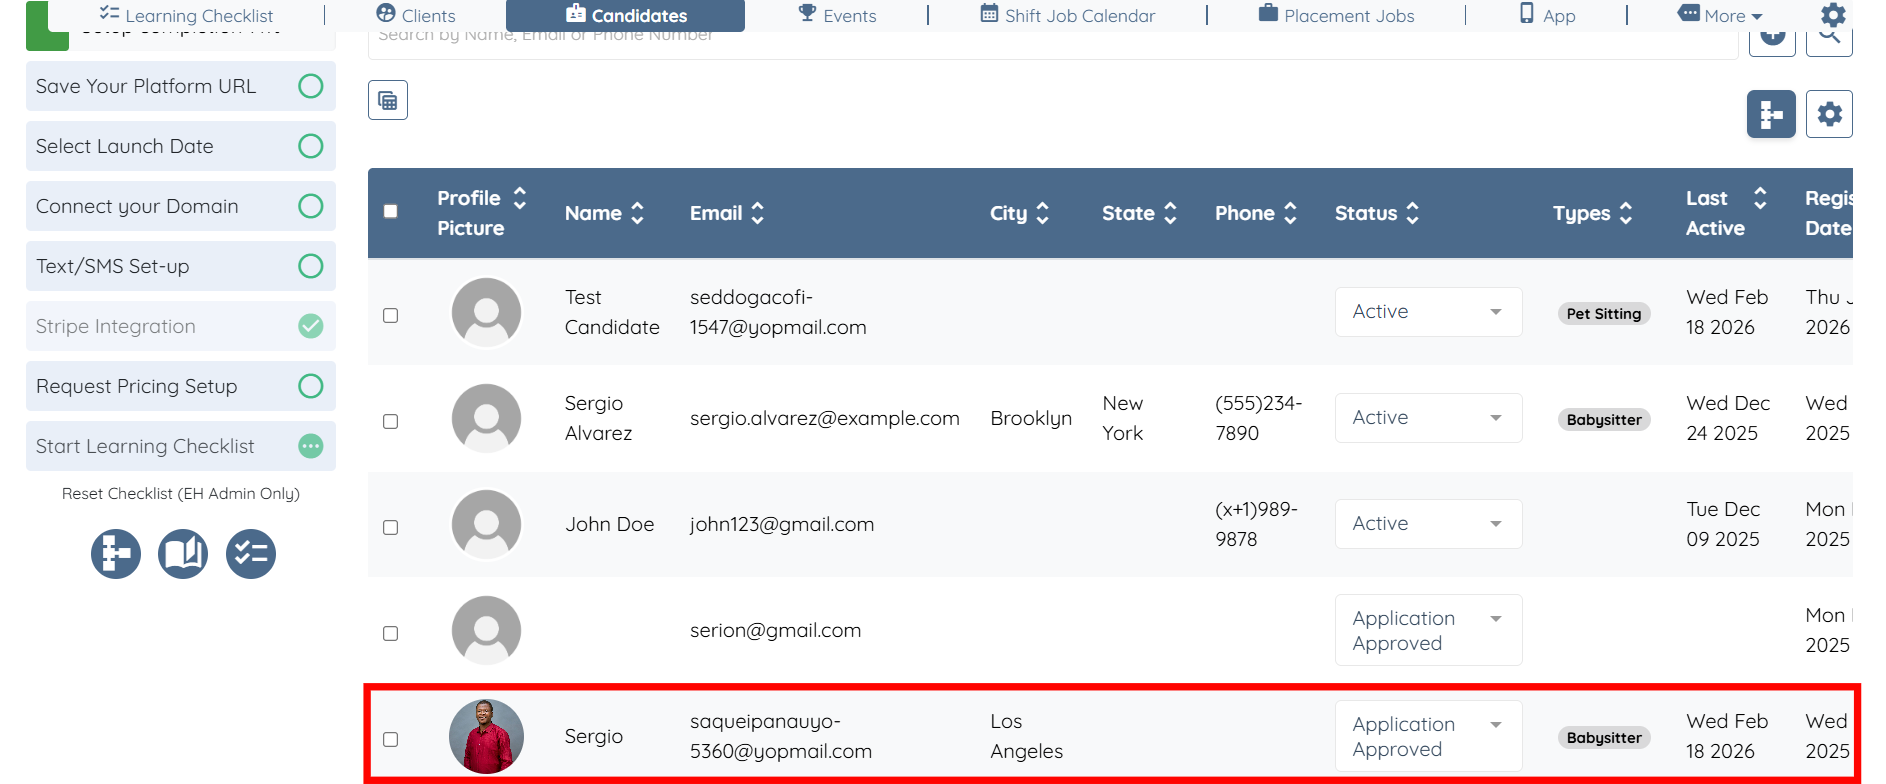Select the checkbox for Sergio from Los Angeles
The width and height of the screenshot is (1886, 784).
391,740
